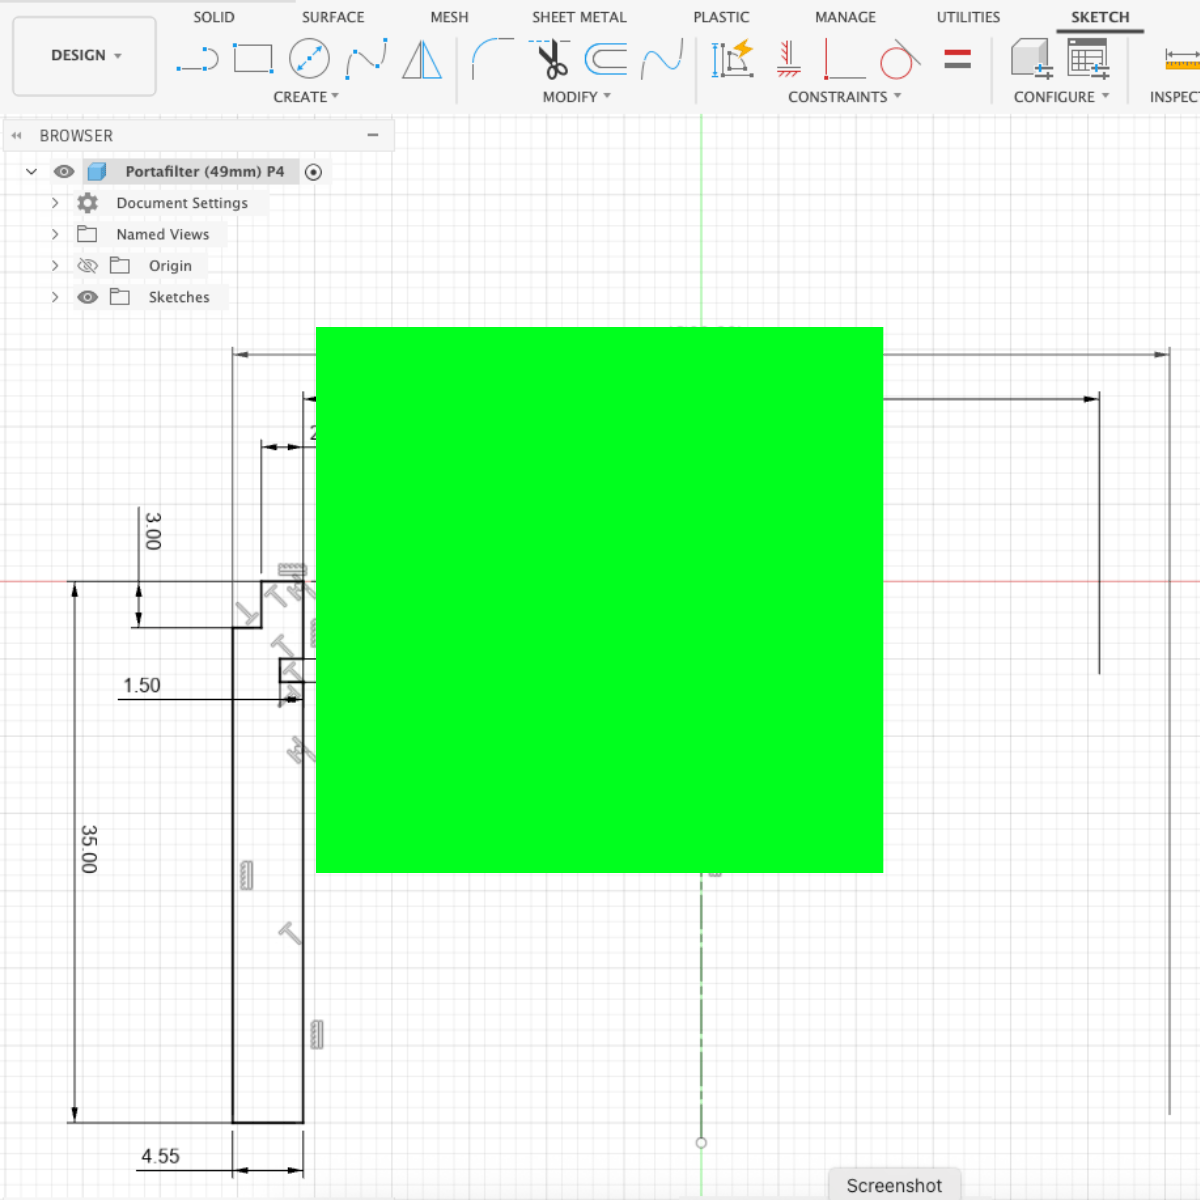Activate the Portafilter component radio button
The height and width of the screenshot is (1200, 1200).
click(313, 172)
